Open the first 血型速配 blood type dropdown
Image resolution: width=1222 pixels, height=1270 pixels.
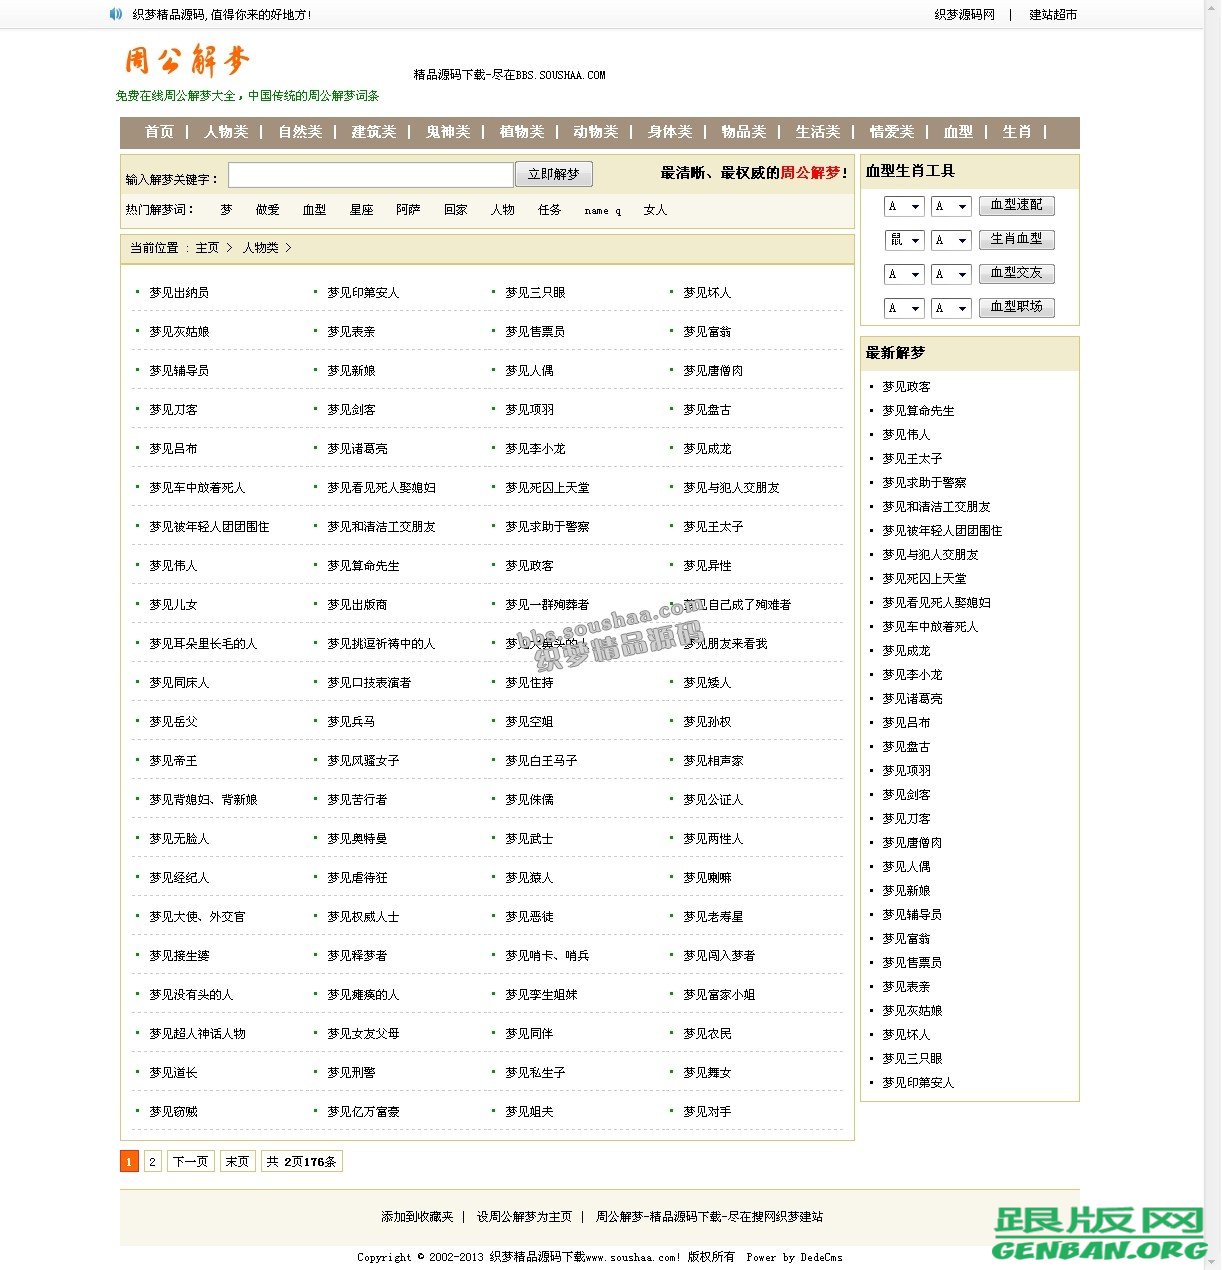[903, 205]
